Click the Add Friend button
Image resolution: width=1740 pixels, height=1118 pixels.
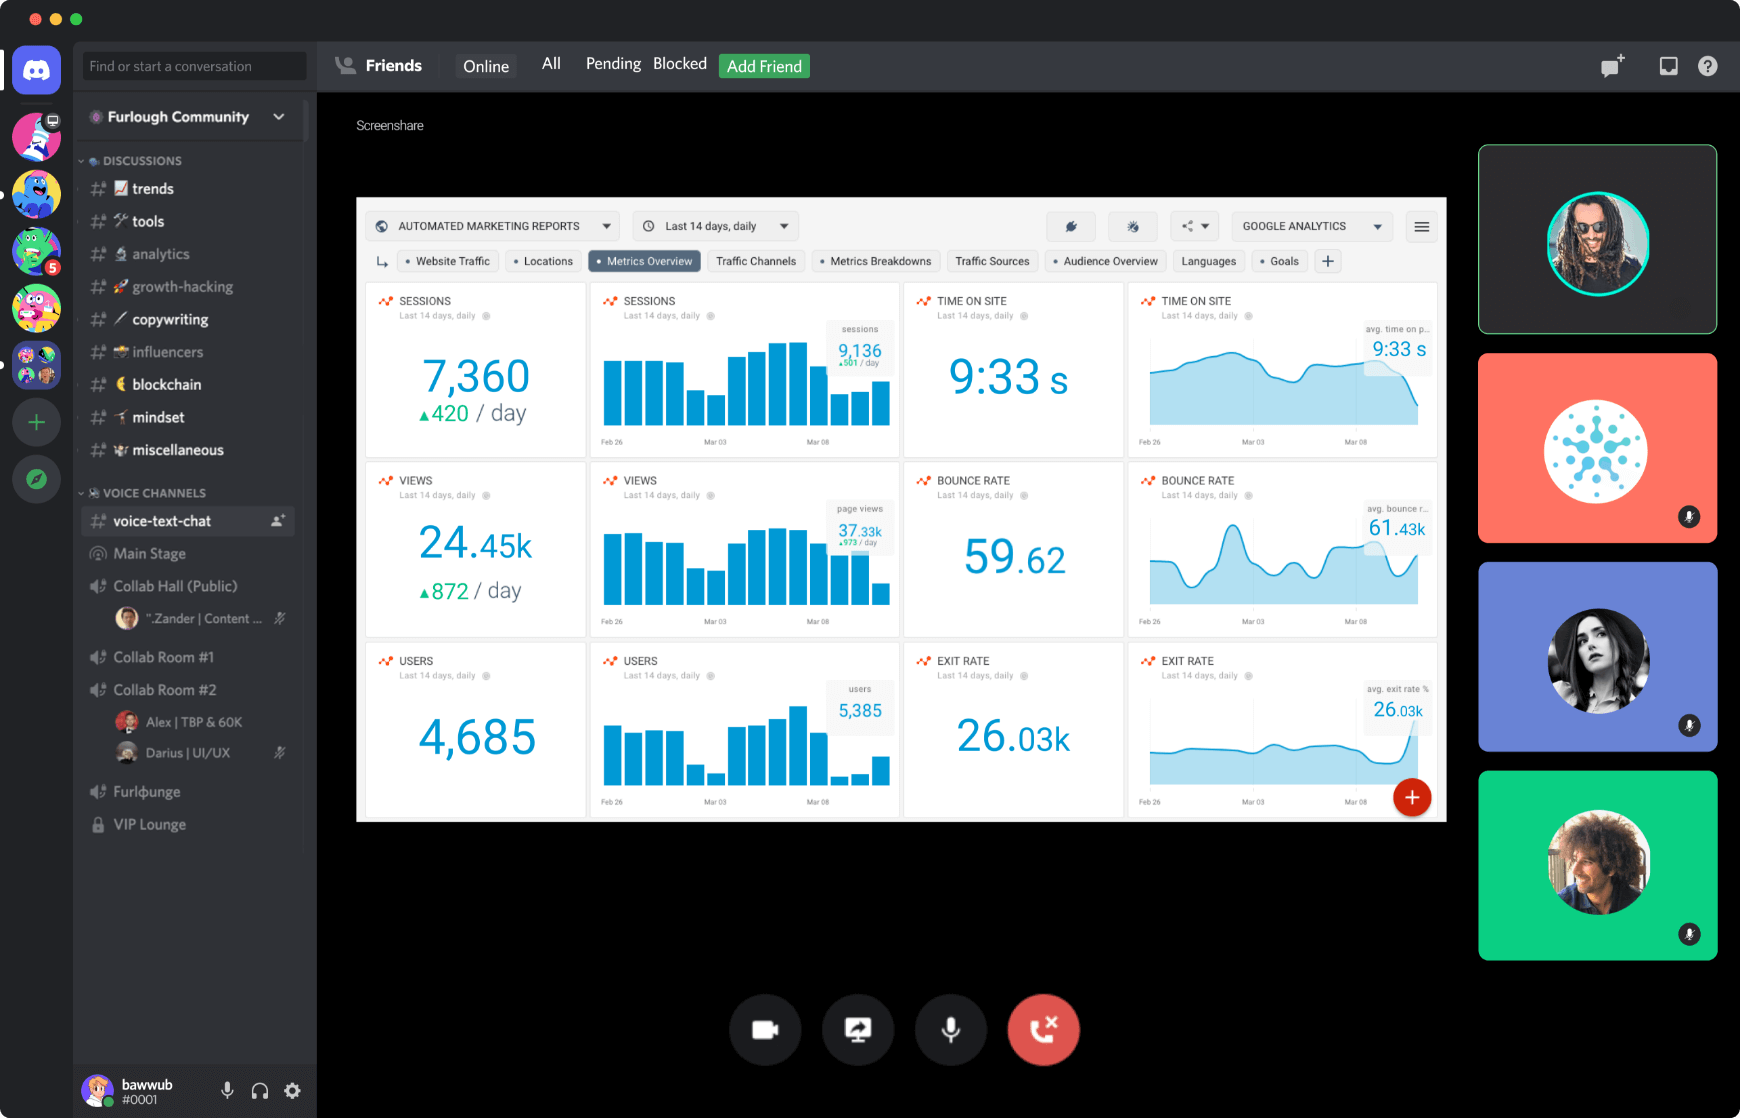[x=764, y=66]
